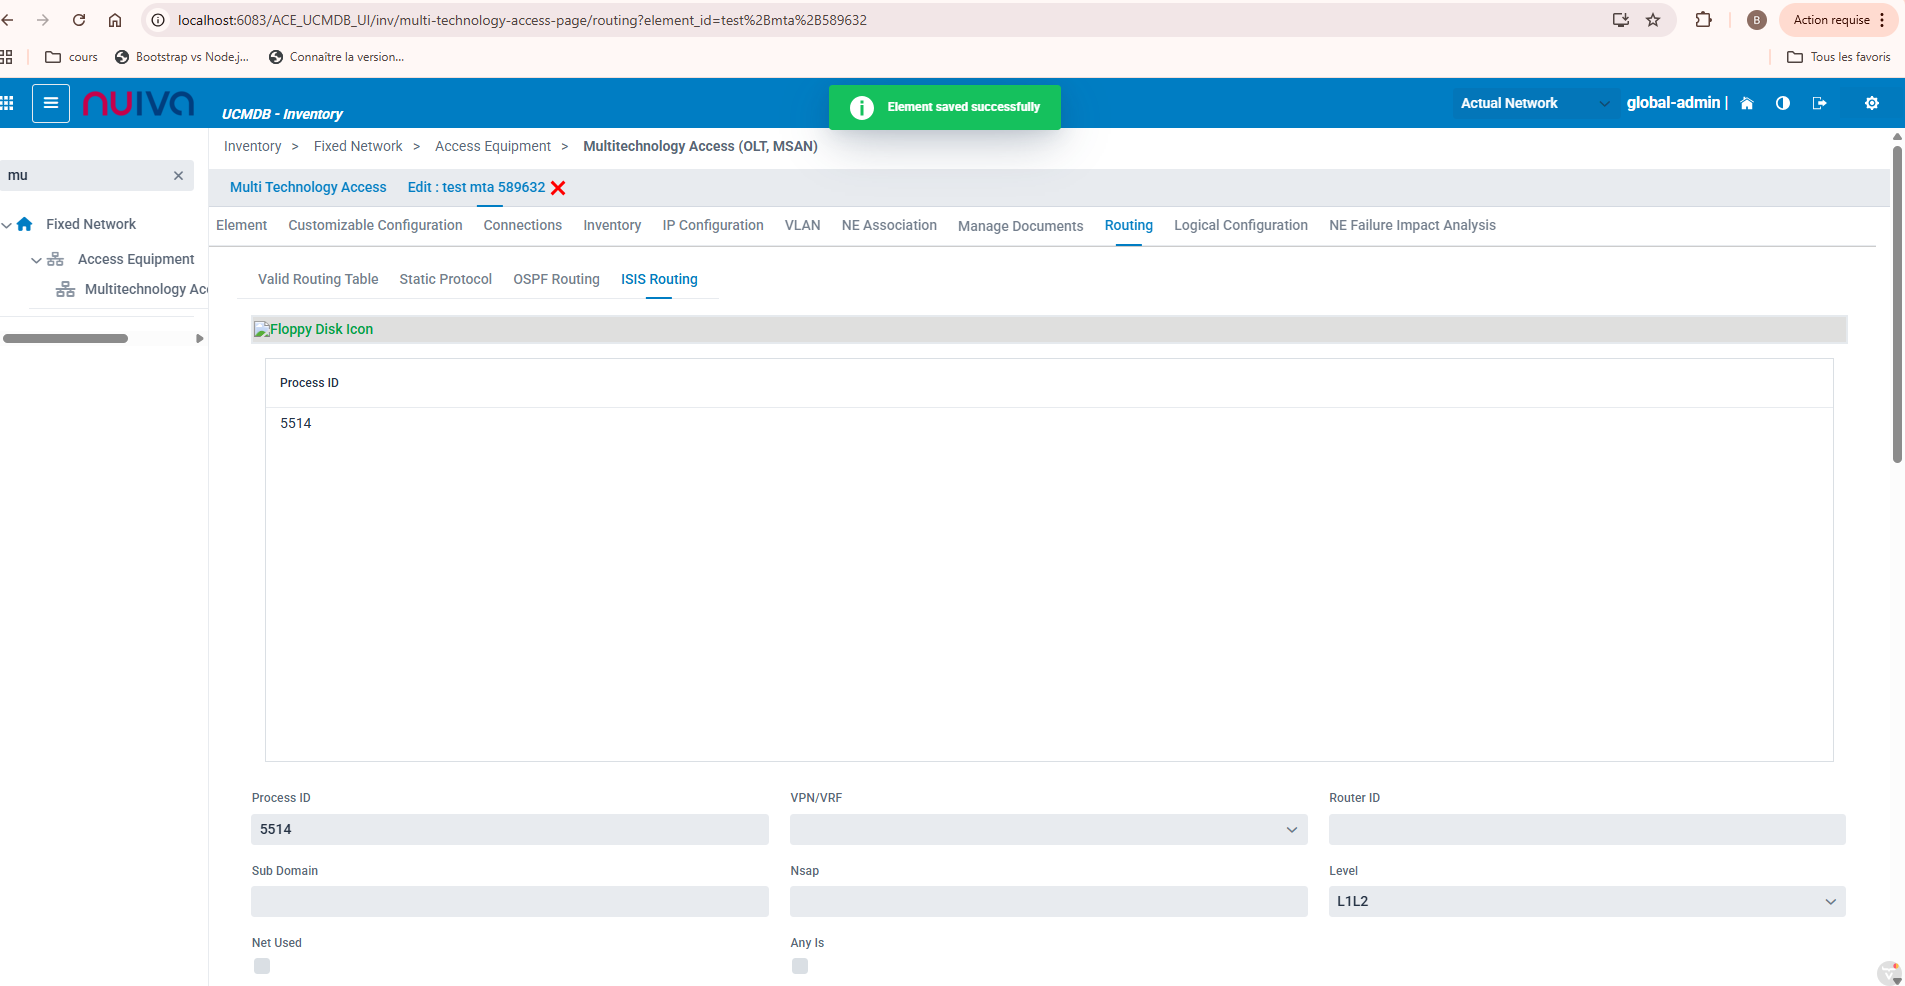Open the apps grid launcher icon
The image size is (1905, 986).
pos(7,103)
